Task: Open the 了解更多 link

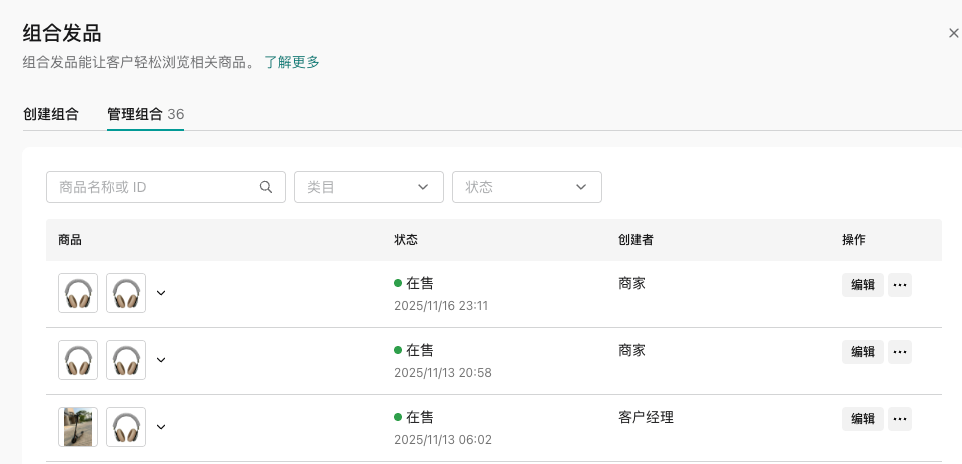Action: (x=292, y=62)
